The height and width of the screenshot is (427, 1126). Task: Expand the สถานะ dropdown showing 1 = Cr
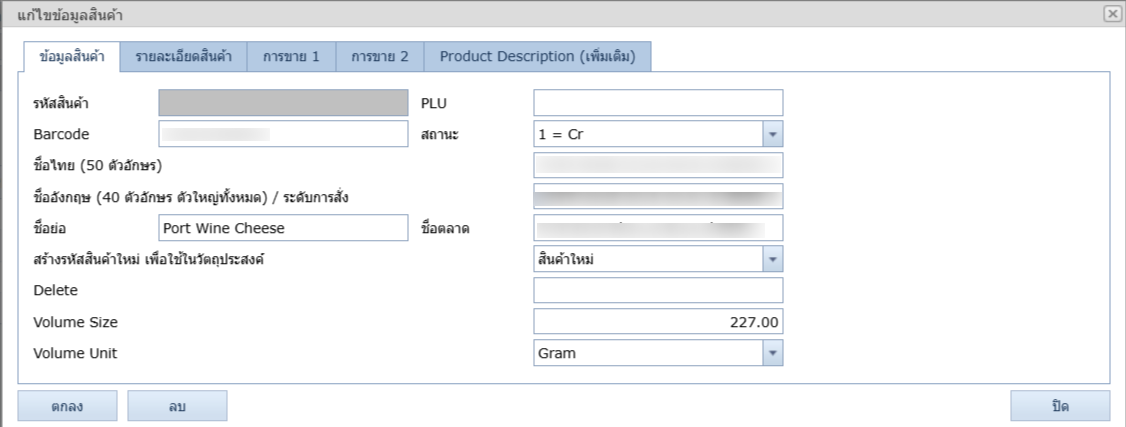[x=772, y=134]
